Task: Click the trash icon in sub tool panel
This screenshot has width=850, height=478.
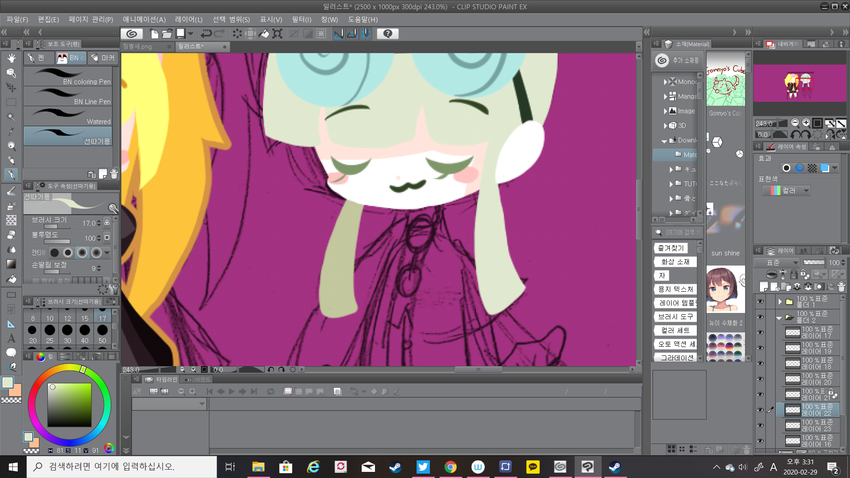Action: click(x=114, y=174)
